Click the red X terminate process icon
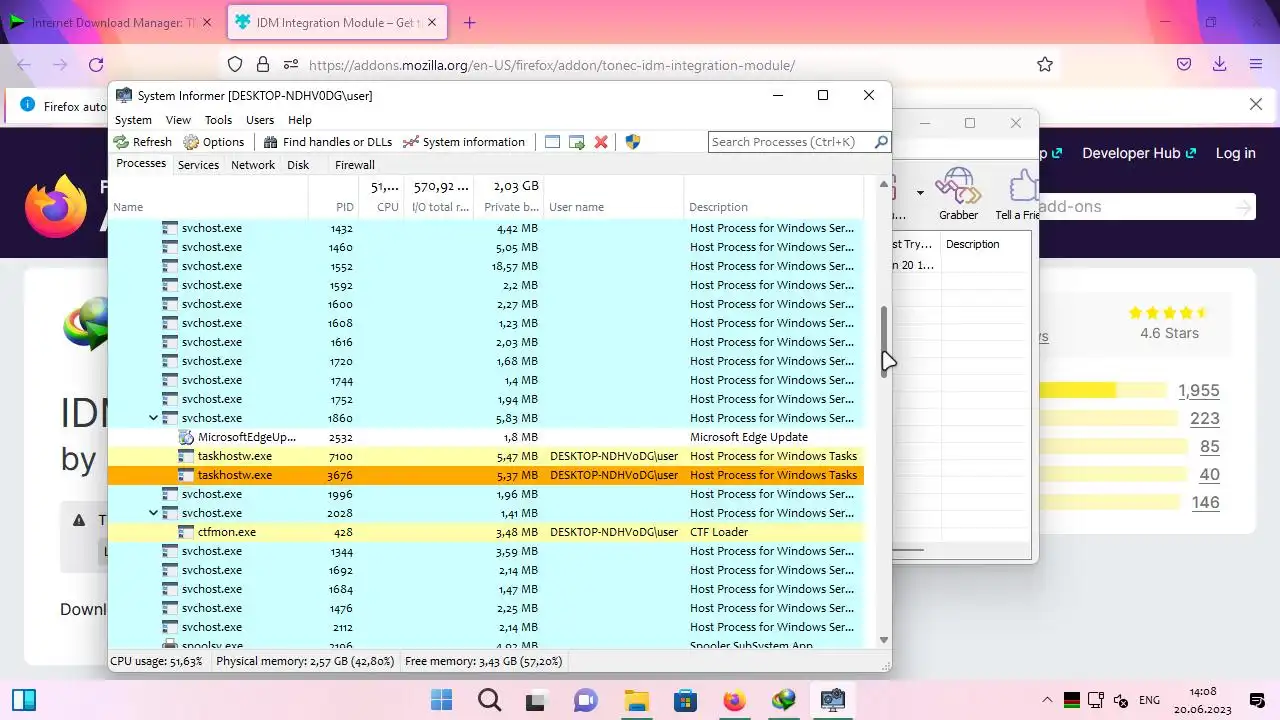Screen dimensions: 1280x720 601,142
